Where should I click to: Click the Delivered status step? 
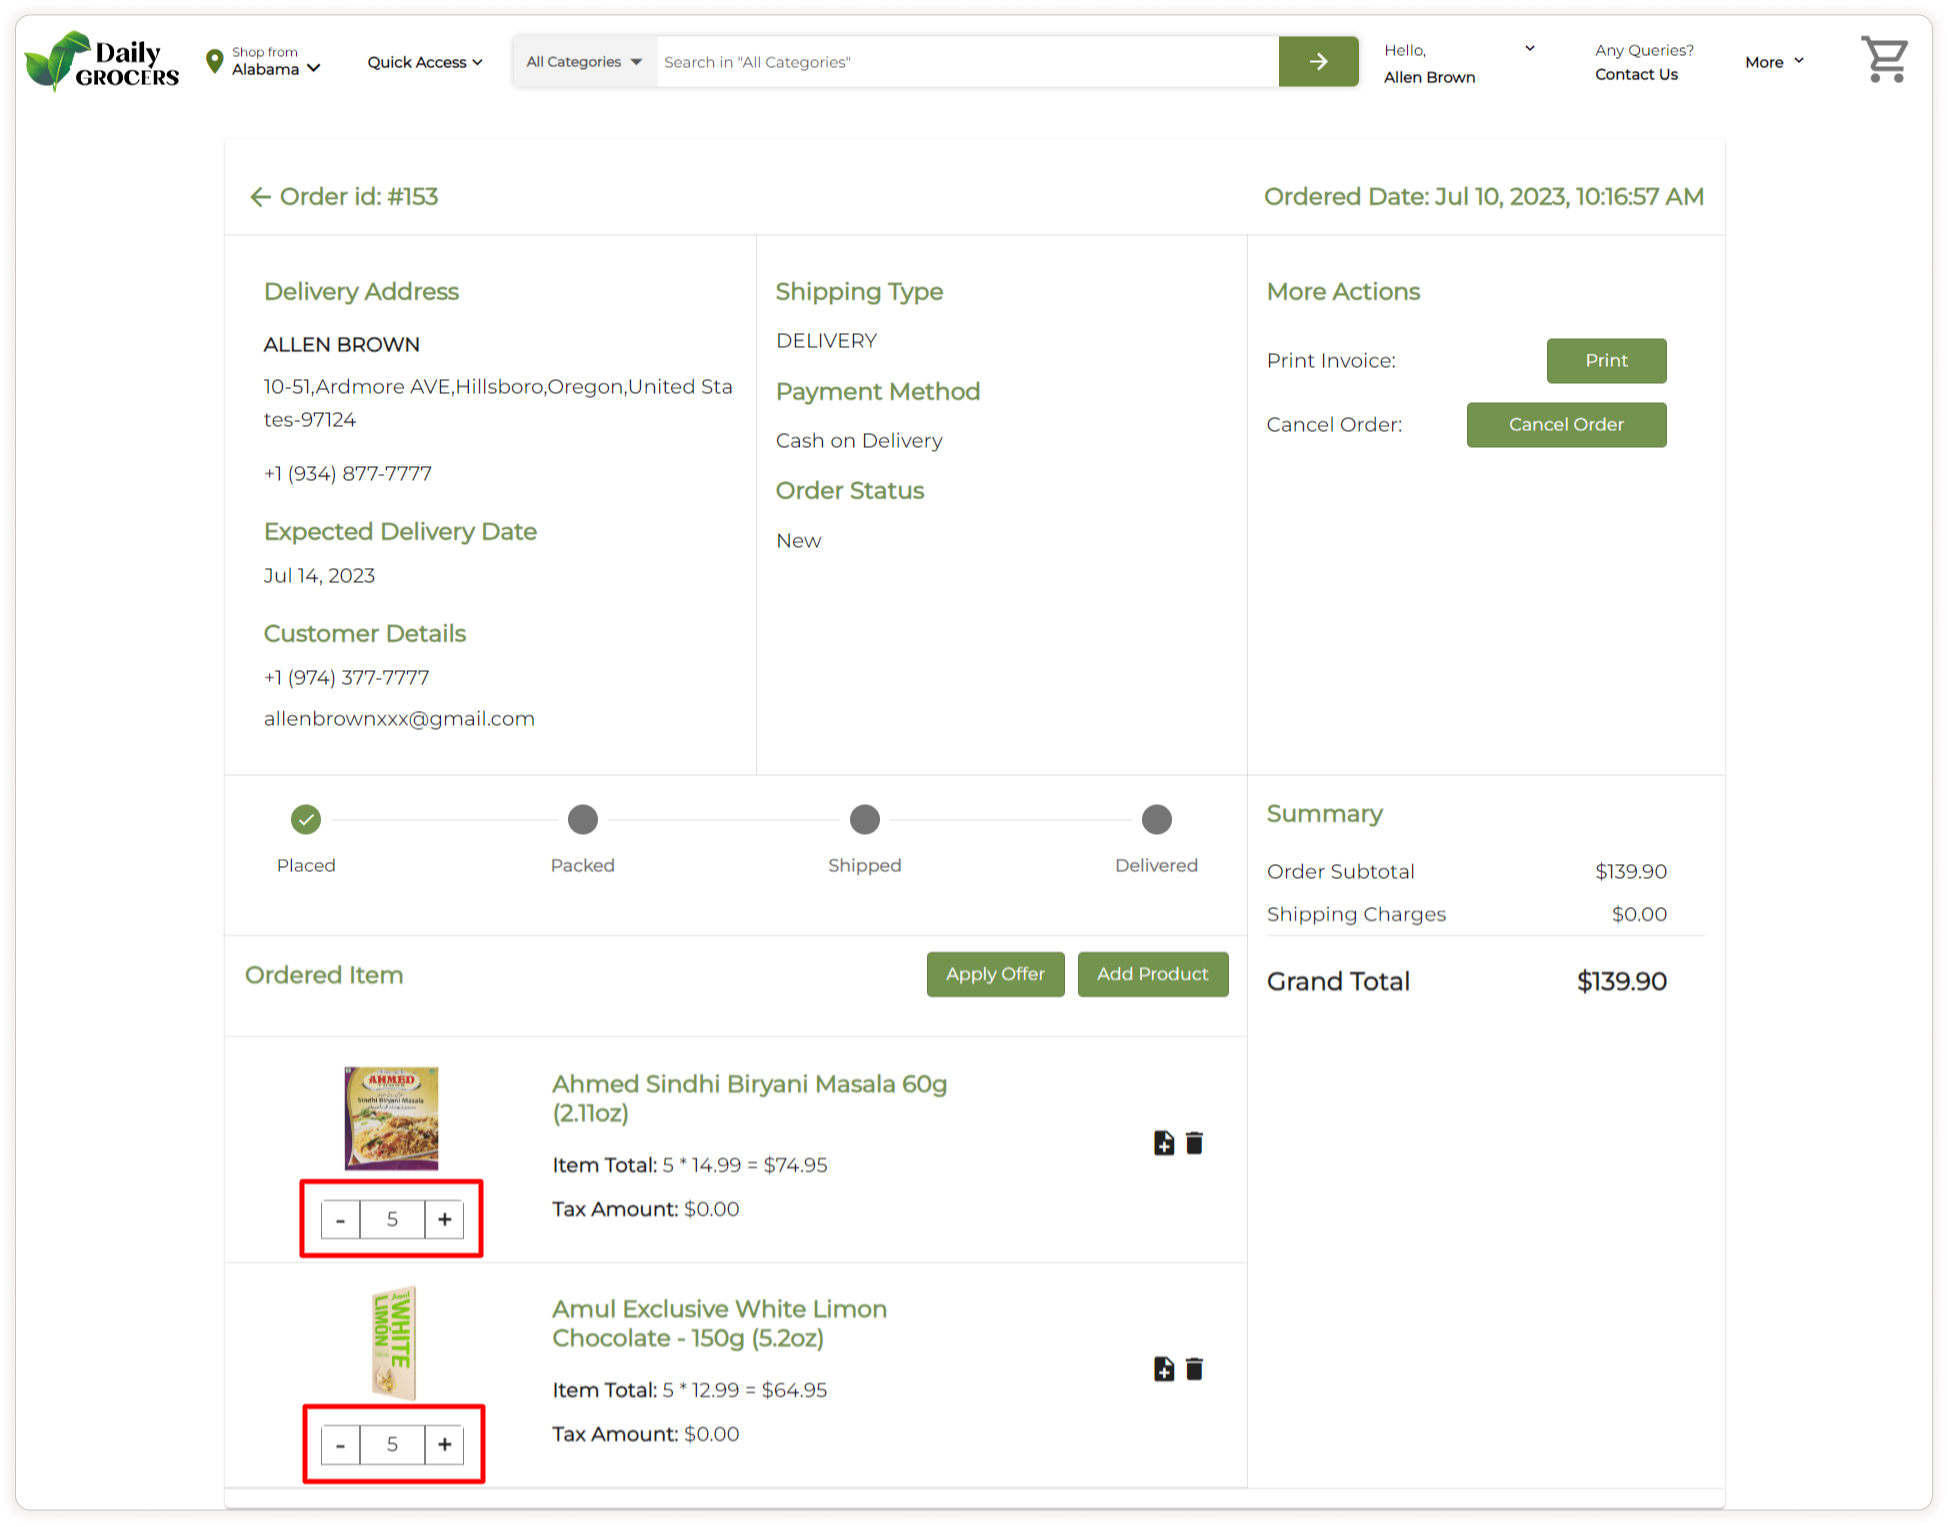[1157, 819]
